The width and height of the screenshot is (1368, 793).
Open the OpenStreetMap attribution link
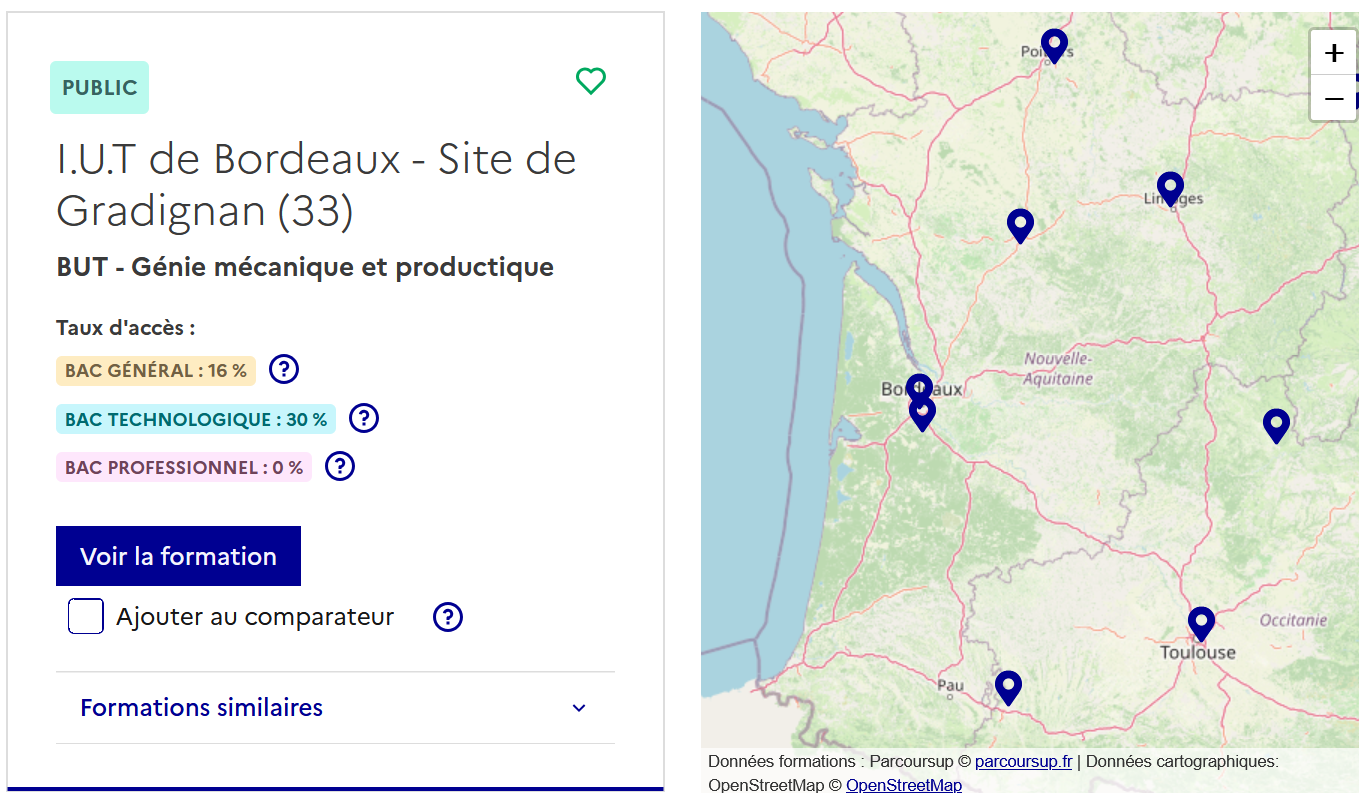[x=904, y=785]
